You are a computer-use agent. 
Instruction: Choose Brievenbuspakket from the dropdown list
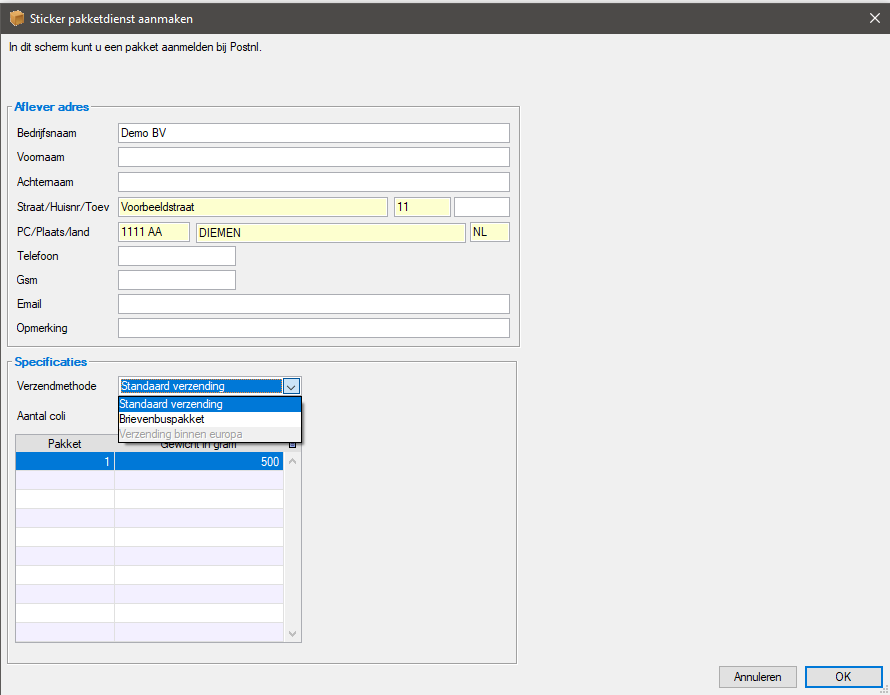209,419
